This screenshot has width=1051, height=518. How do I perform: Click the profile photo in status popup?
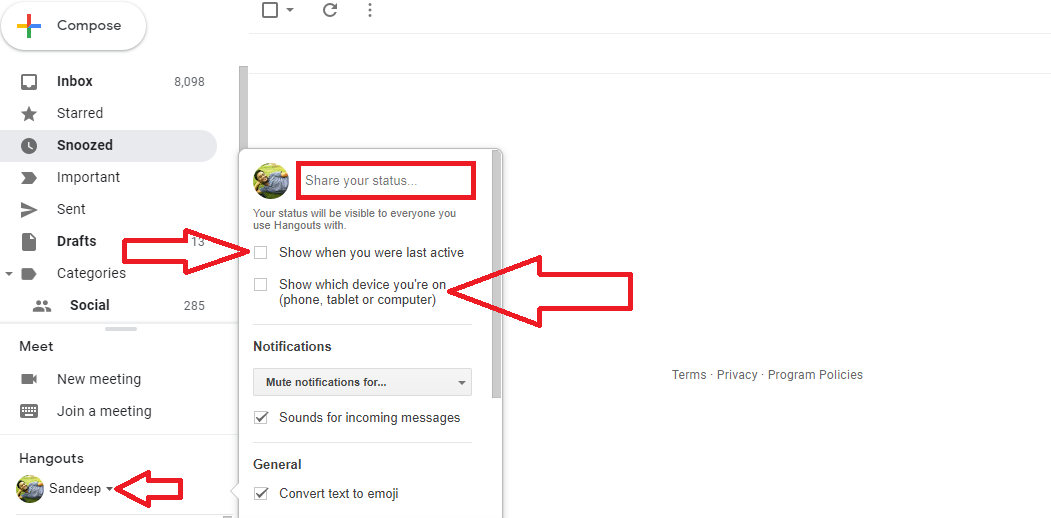271,181
